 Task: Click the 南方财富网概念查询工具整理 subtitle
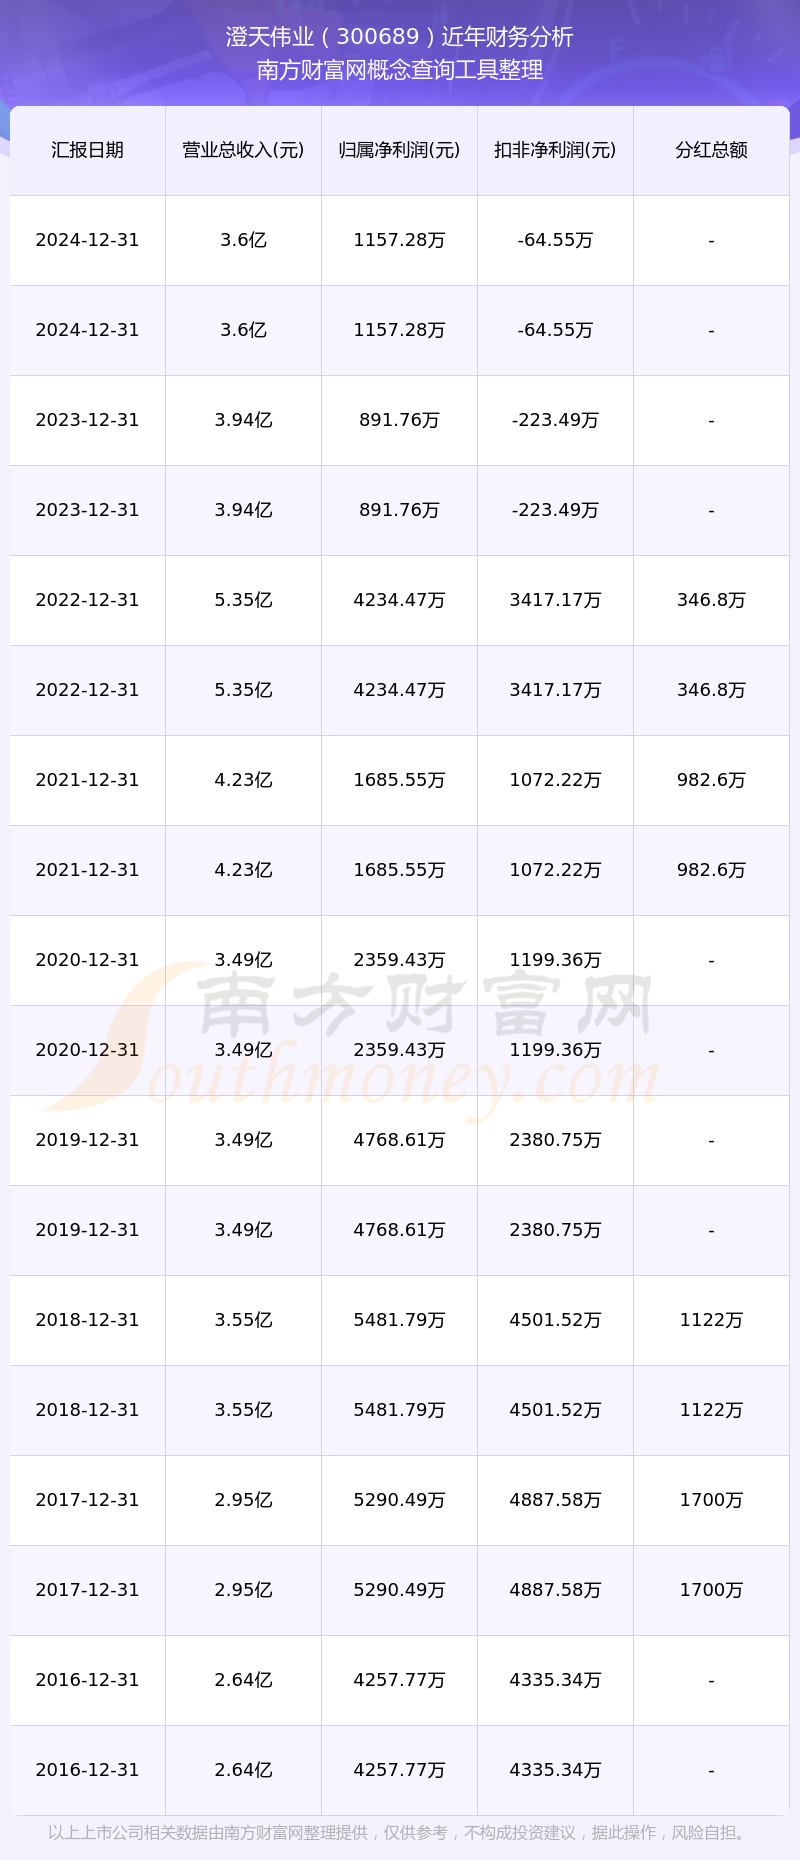(x=400, y=70)
